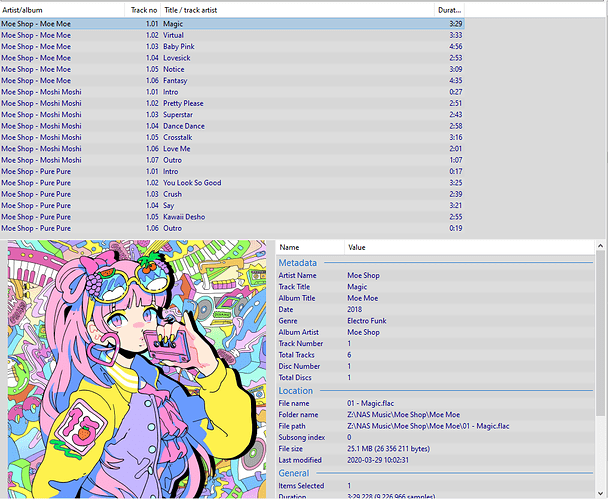Collapse the Metadata section heading
Screen dimensions: 608x499
[x=297, y=263]
